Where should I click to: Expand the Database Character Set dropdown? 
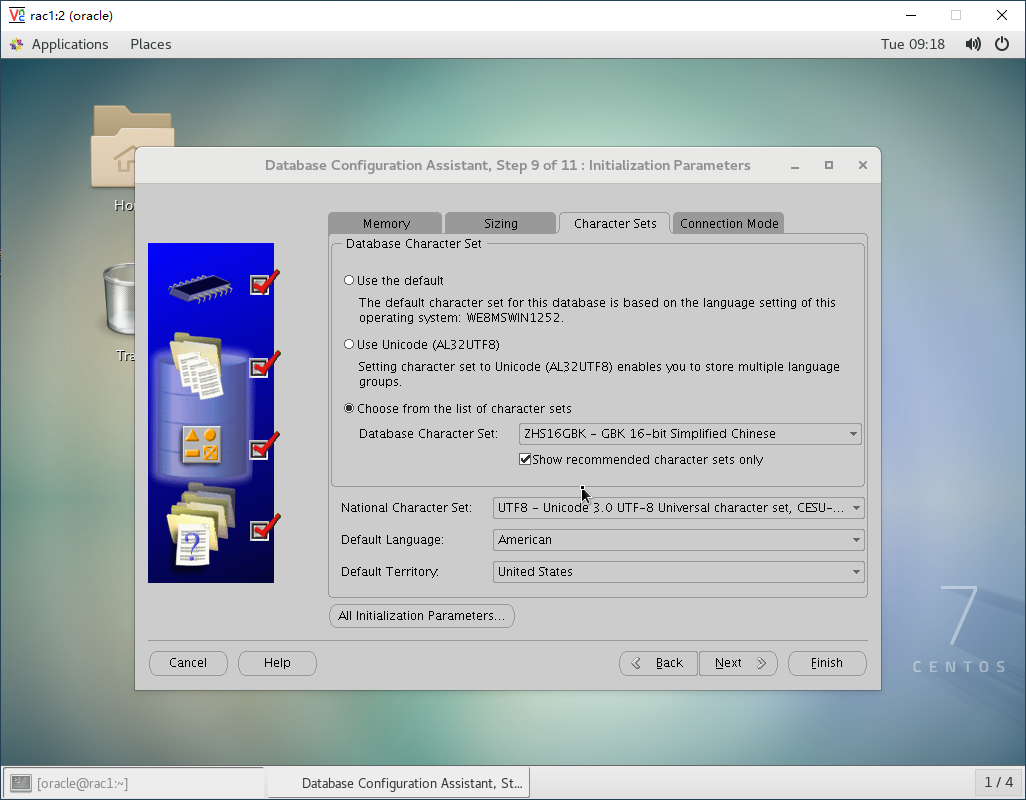690,434
